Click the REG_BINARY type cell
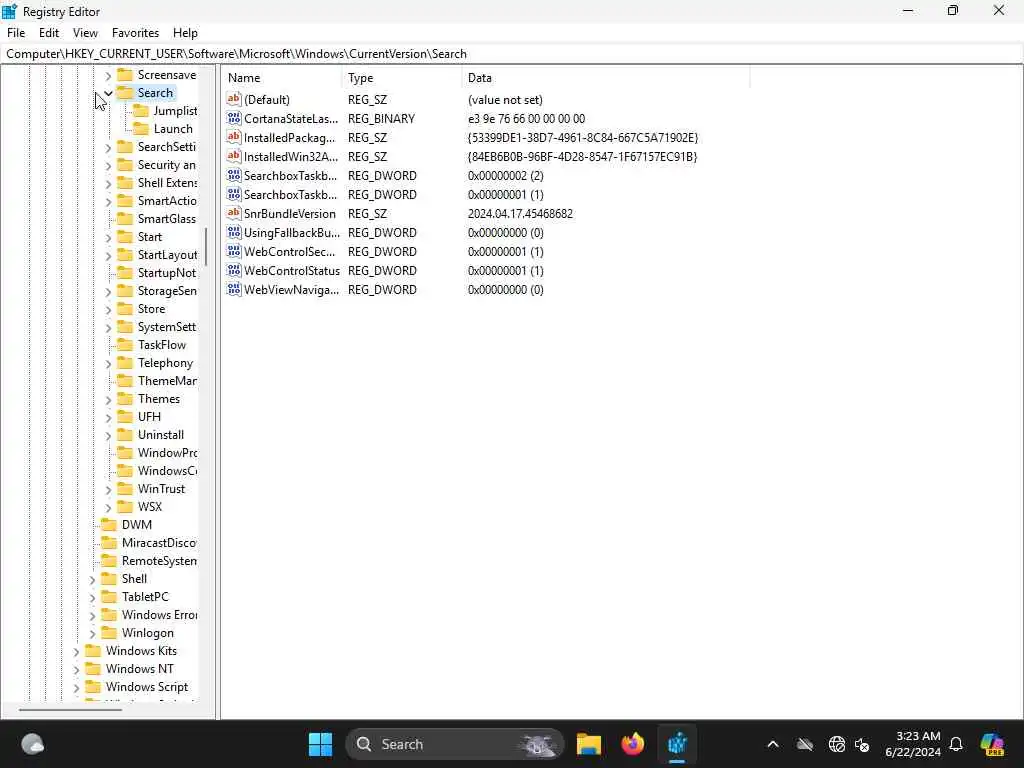Screen dimensions: 1024x768 (x=381, y=119)
